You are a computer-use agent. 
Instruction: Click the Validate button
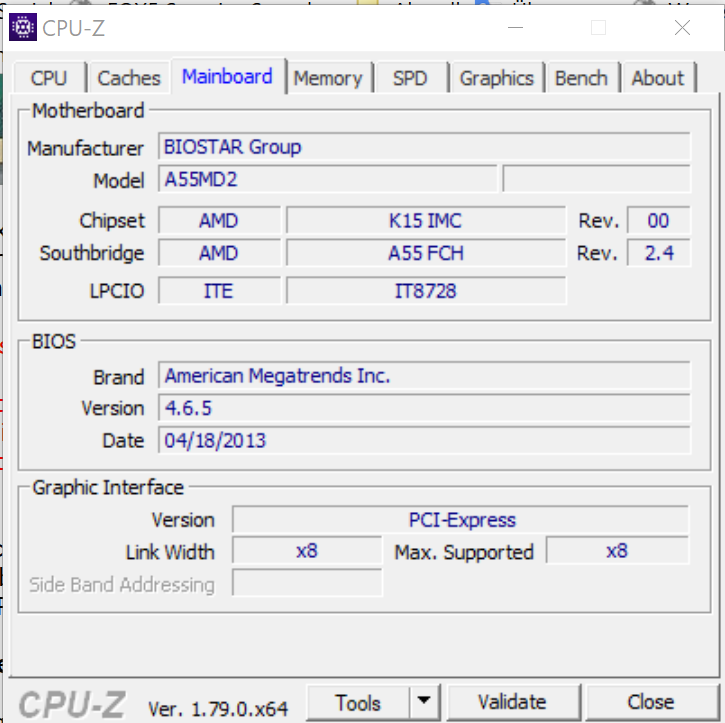click(x=512, y=703)
